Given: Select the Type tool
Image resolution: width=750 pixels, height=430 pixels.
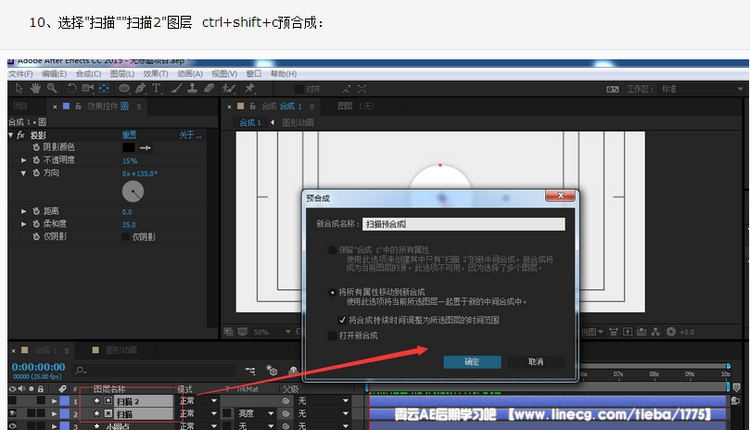Looking at the screenshot, I should point(156,88).
